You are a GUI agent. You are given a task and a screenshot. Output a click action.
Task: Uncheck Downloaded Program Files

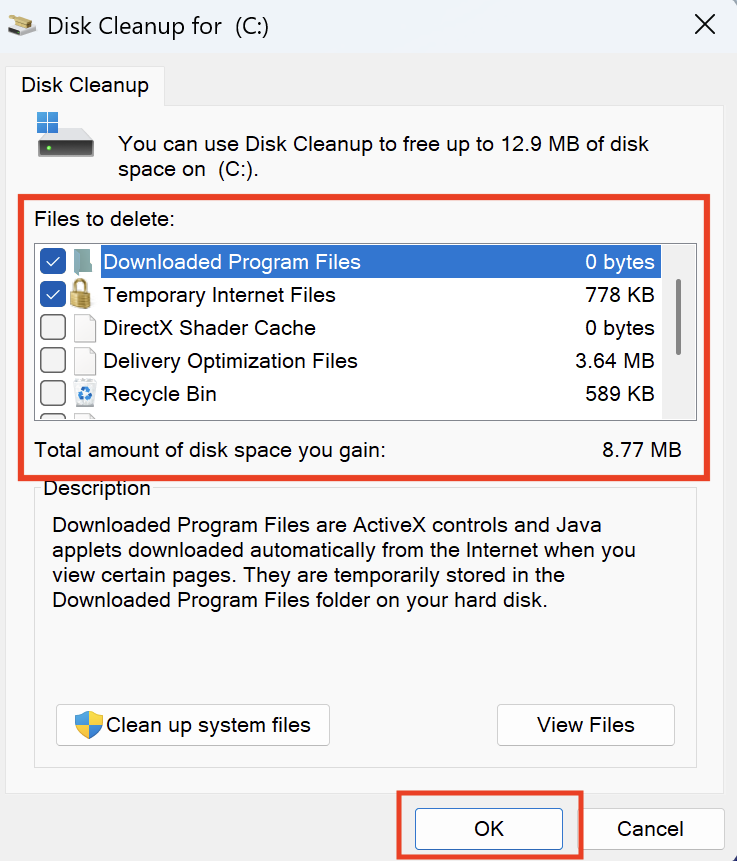pos(53,261)
